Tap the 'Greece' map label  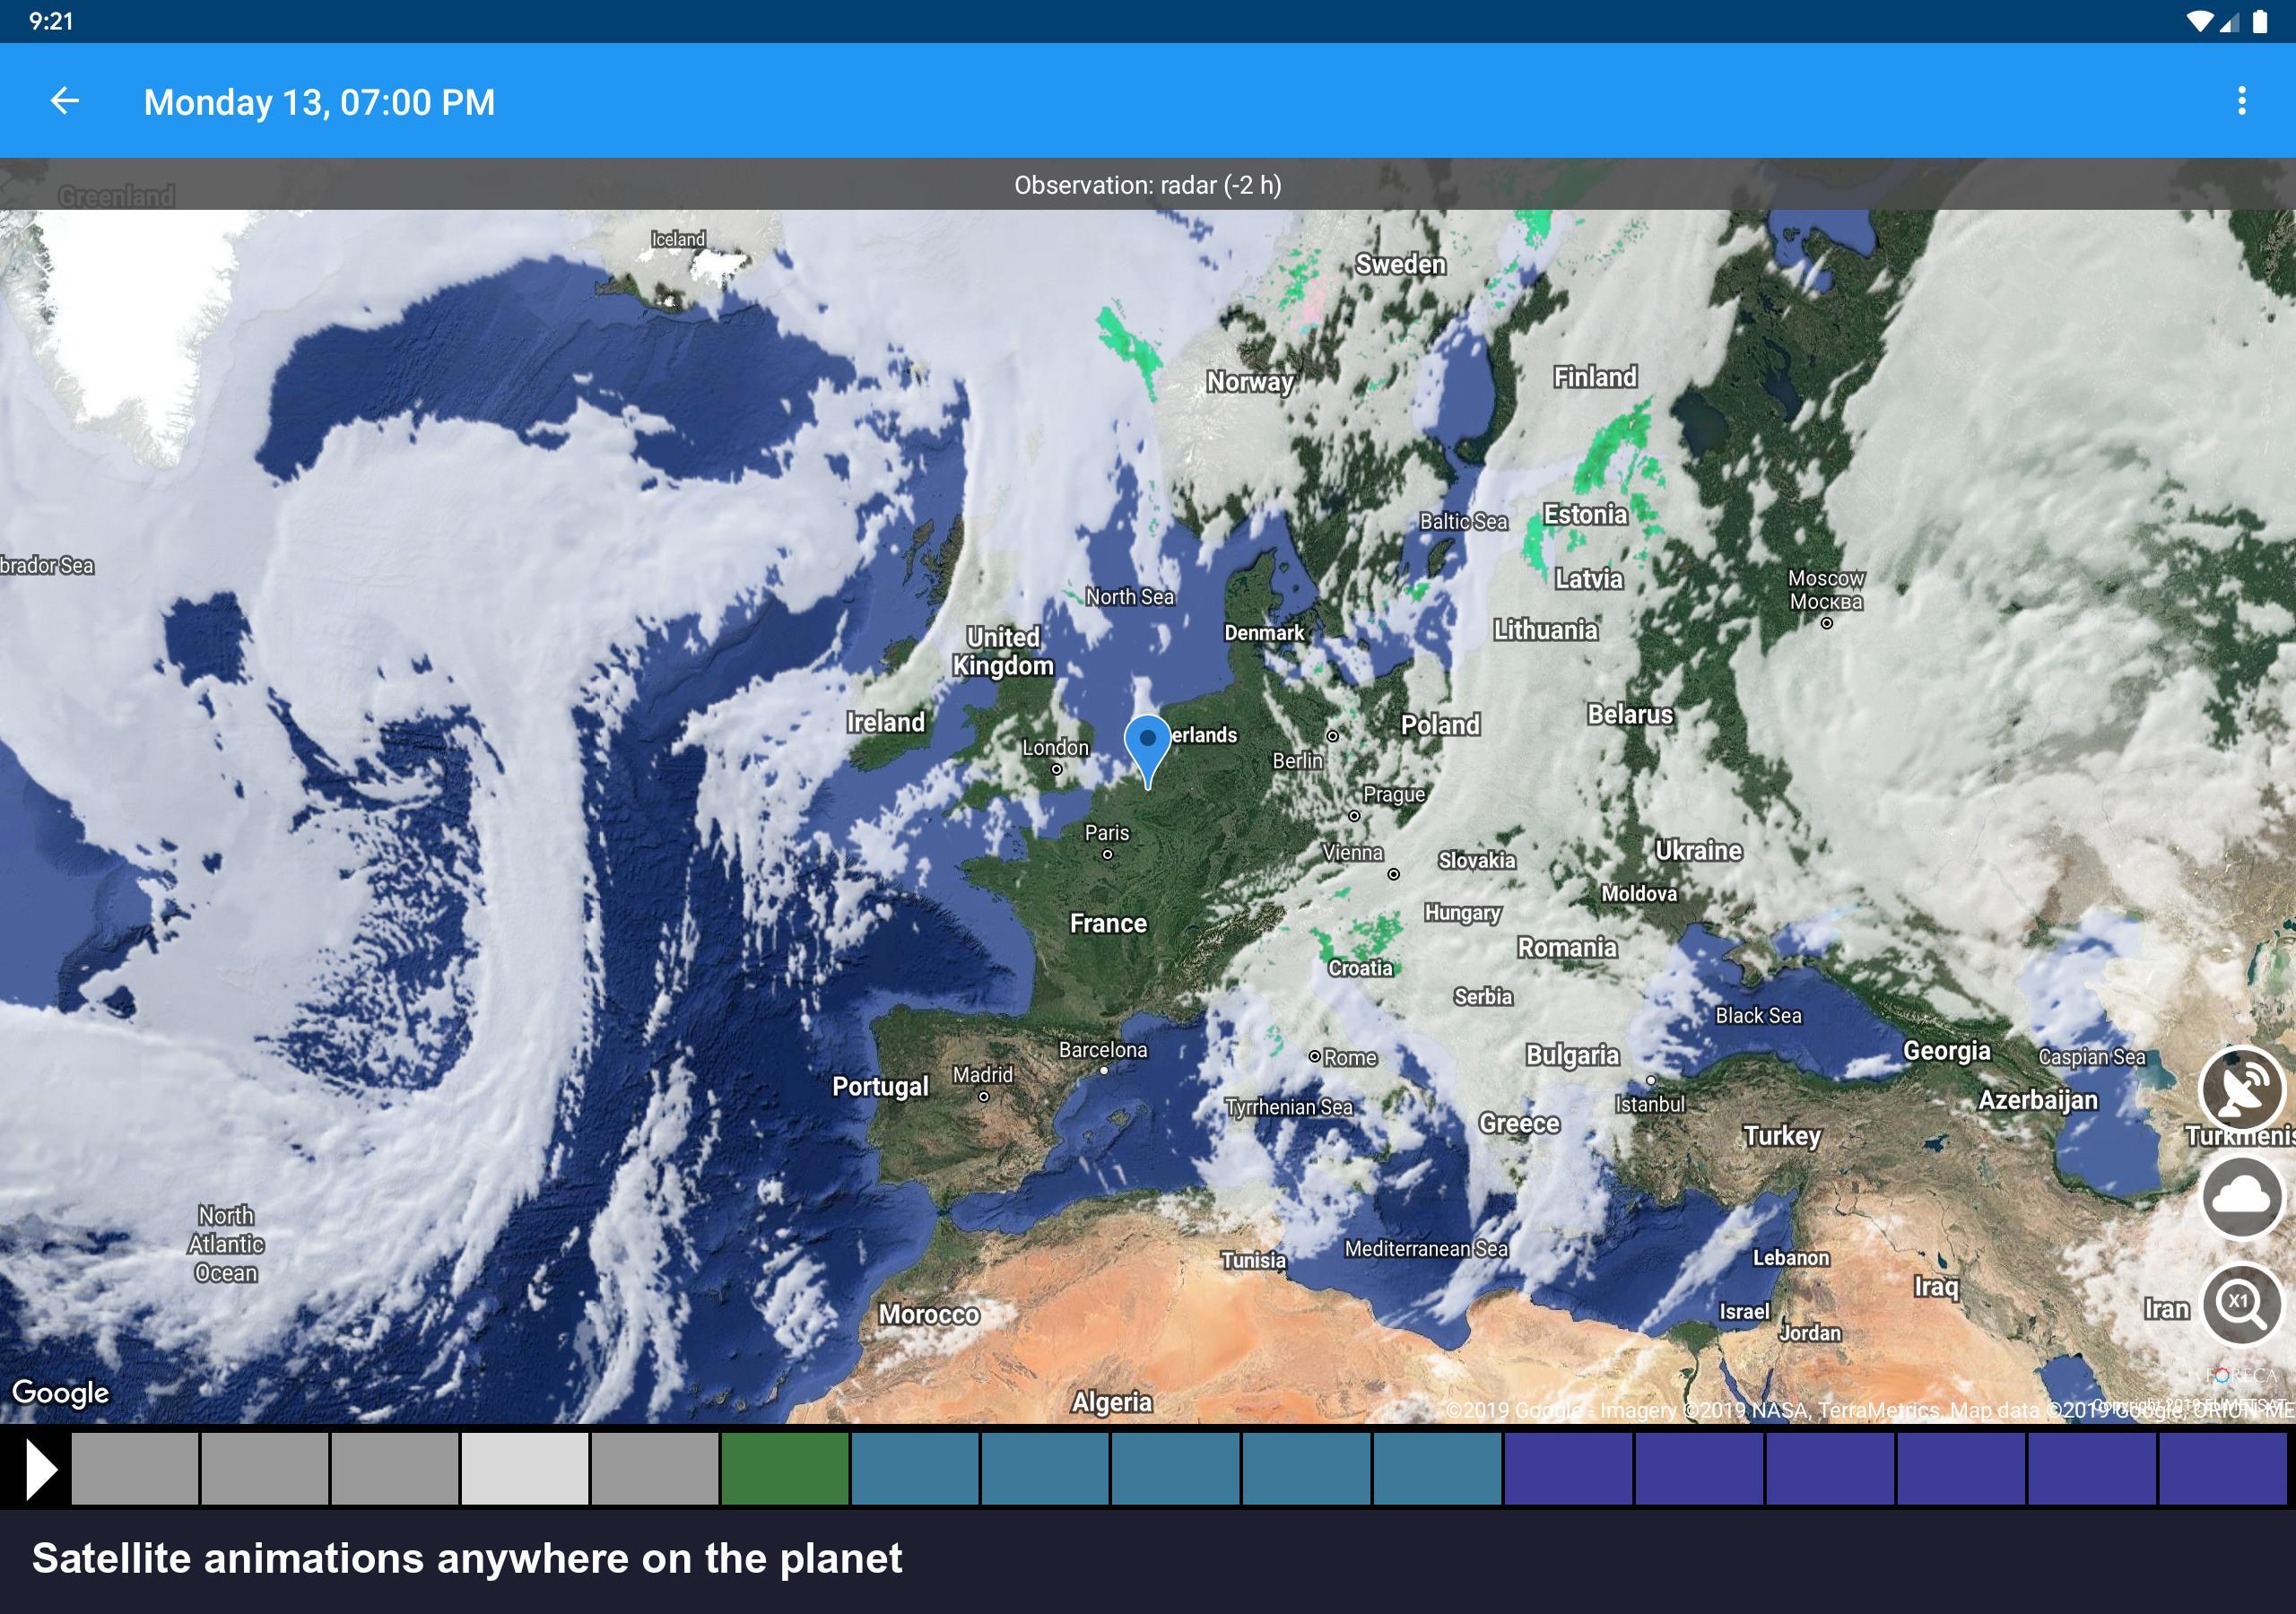point(1519,1124)
